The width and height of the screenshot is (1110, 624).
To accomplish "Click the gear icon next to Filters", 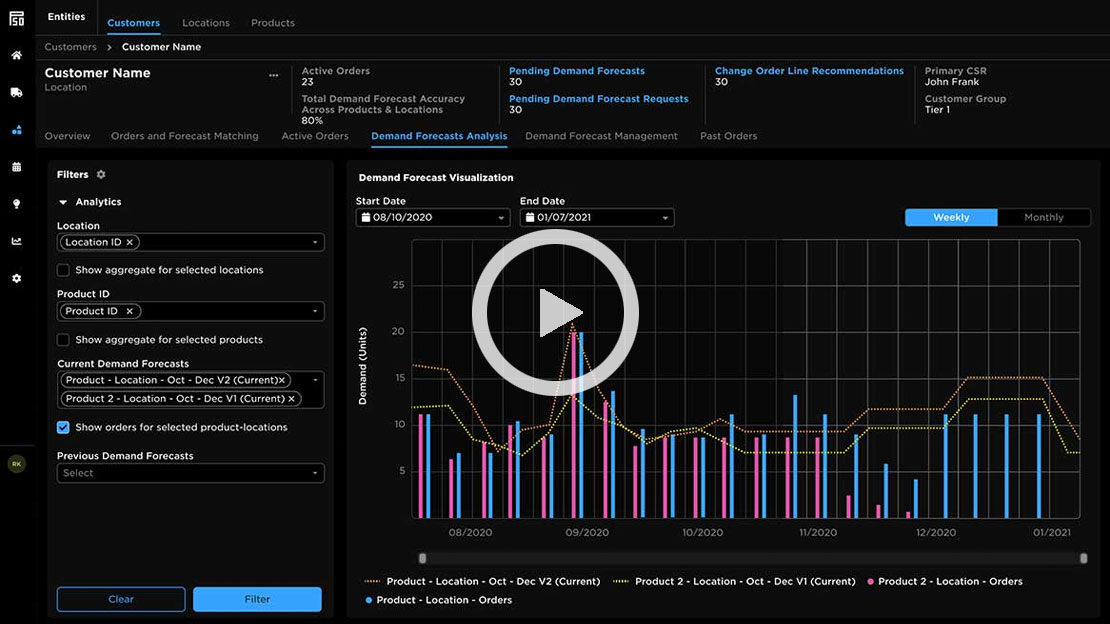I will (x=101, y=175).
